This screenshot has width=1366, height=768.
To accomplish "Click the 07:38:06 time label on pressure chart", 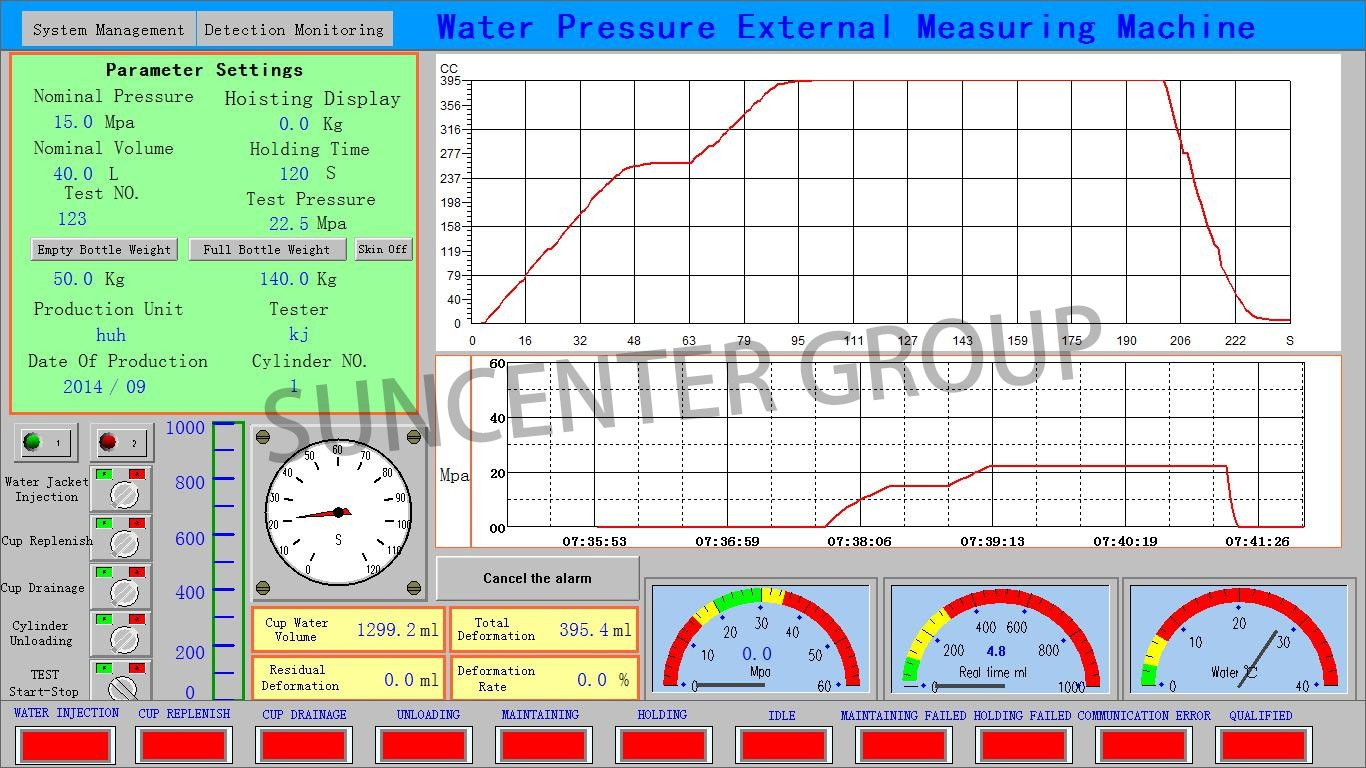I will click(x=859, y=541).
